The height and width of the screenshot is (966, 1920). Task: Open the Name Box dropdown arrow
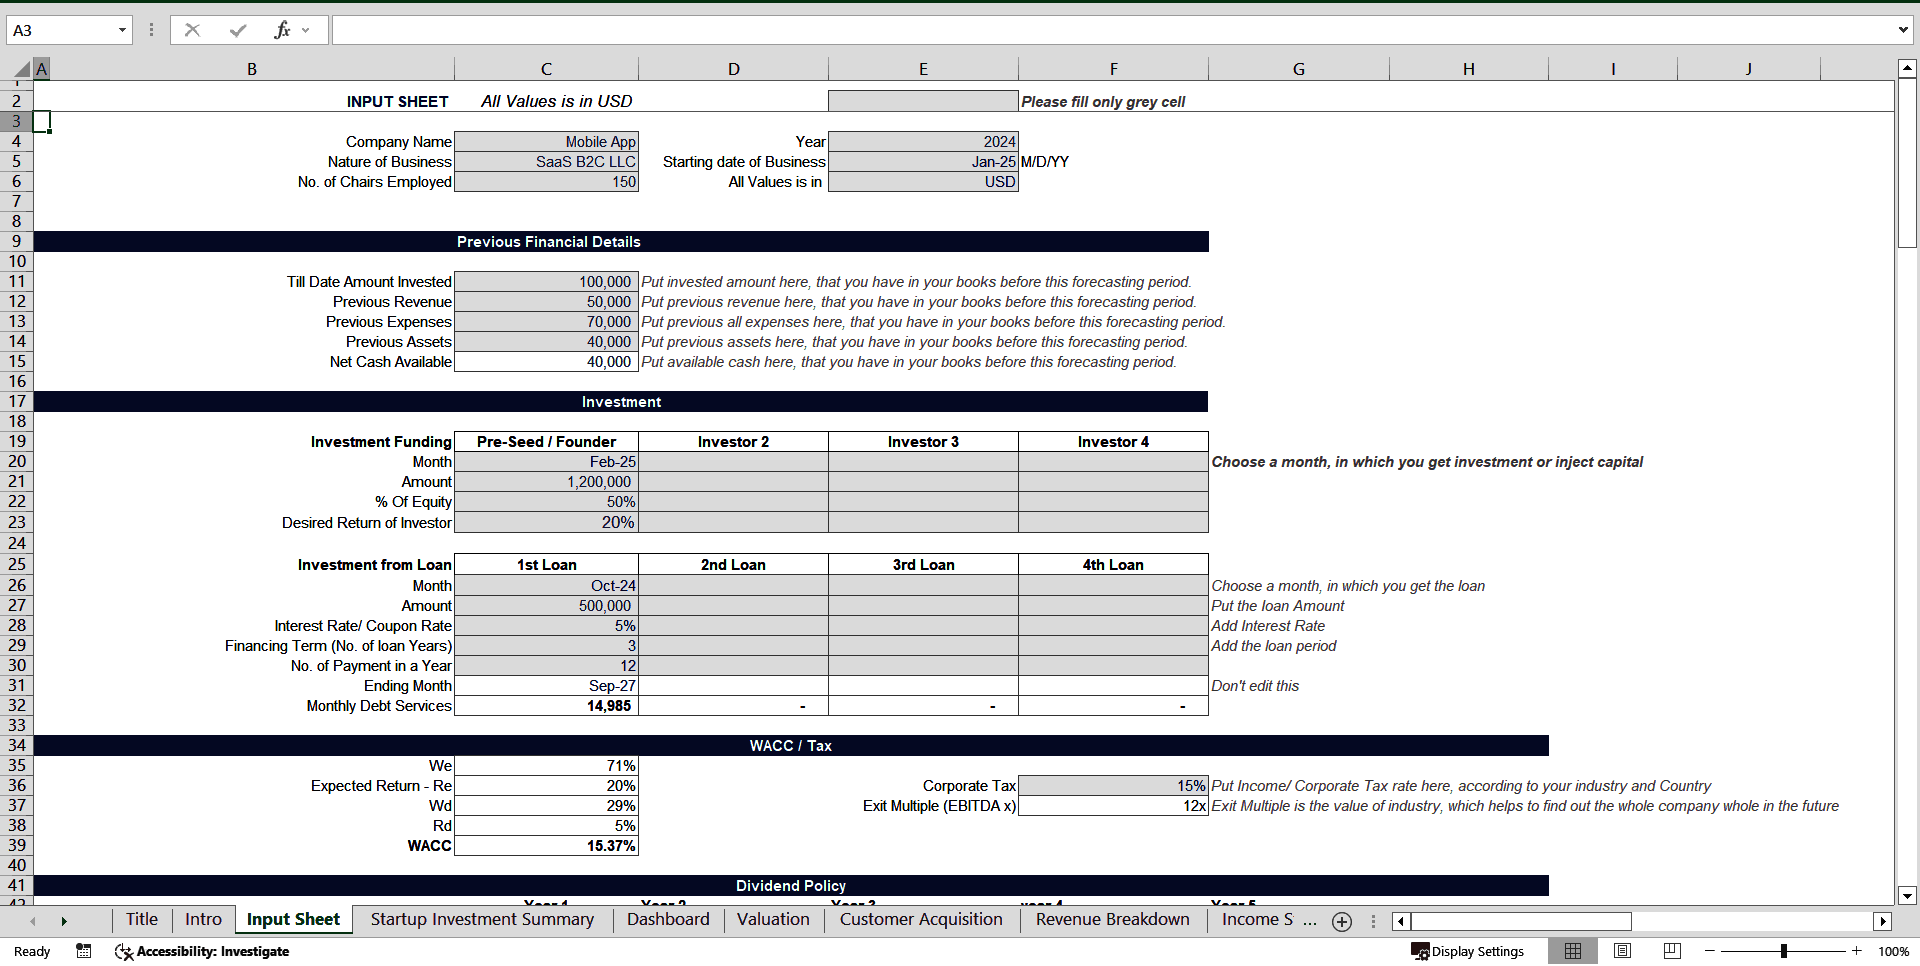[122, 30]
